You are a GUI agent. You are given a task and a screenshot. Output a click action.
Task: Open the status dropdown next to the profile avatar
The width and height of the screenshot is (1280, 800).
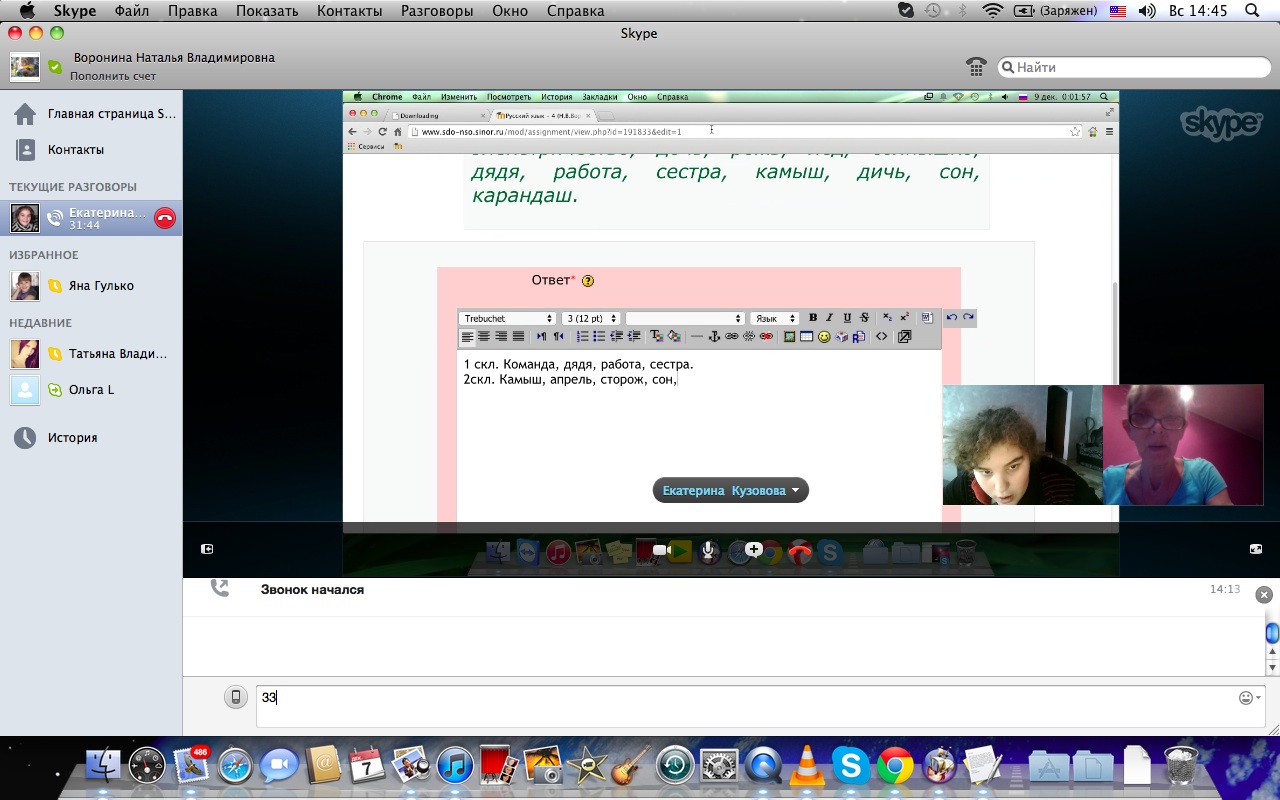55,67
